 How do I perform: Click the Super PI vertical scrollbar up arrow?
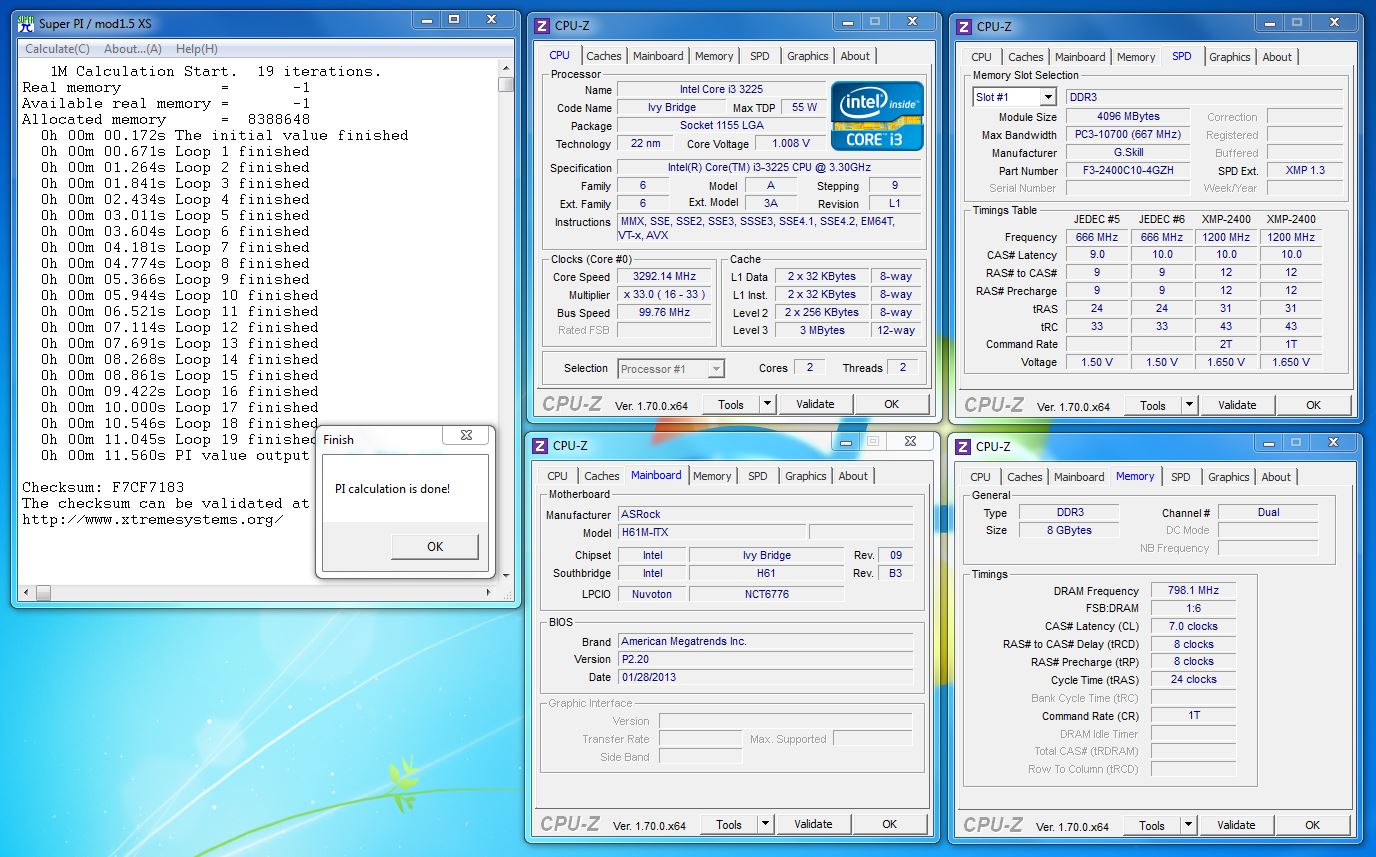point(506,67)
